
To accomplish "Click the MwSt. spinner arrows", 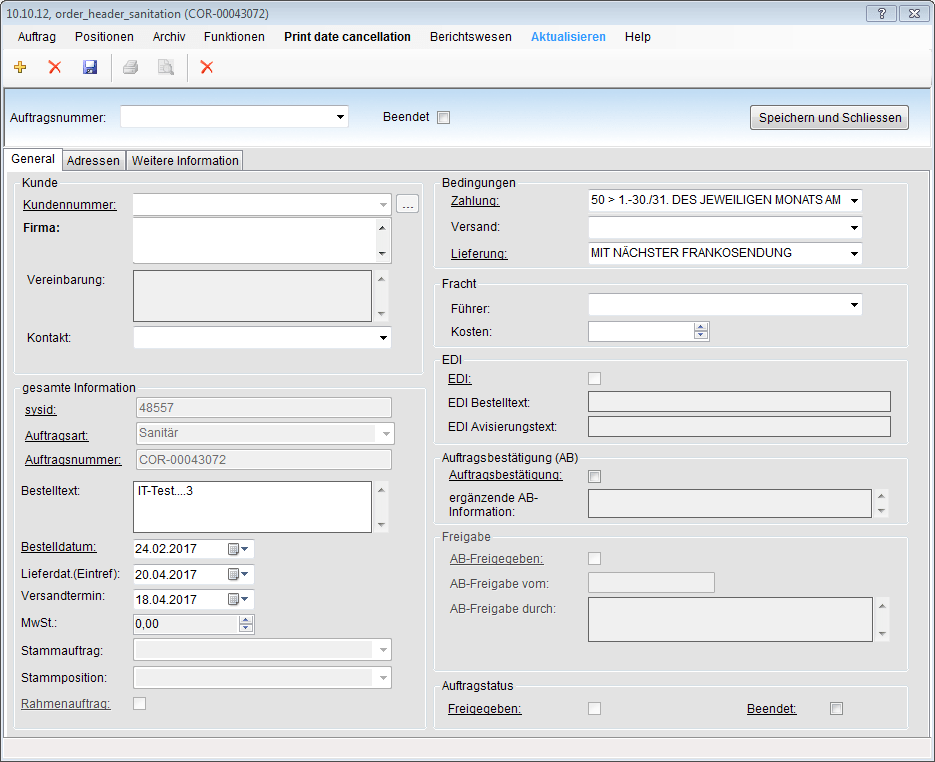I will pos(246,624).
